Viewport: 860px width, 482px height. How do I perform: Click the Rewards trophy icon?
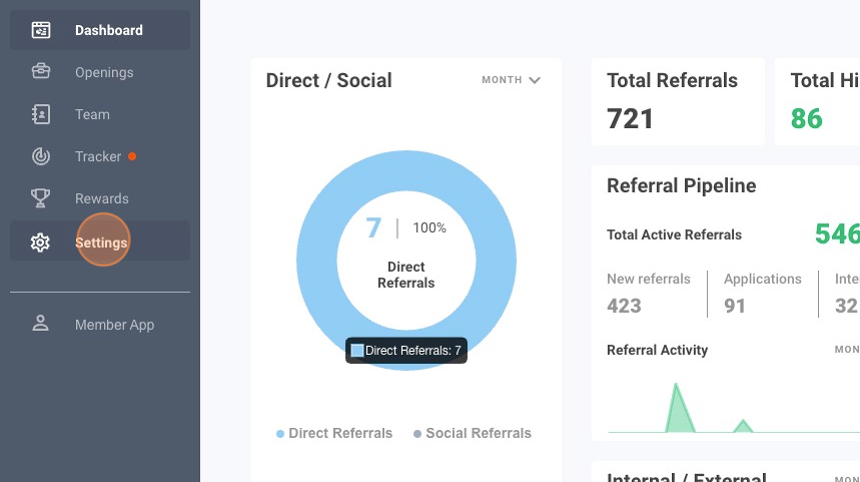[41, 198]
